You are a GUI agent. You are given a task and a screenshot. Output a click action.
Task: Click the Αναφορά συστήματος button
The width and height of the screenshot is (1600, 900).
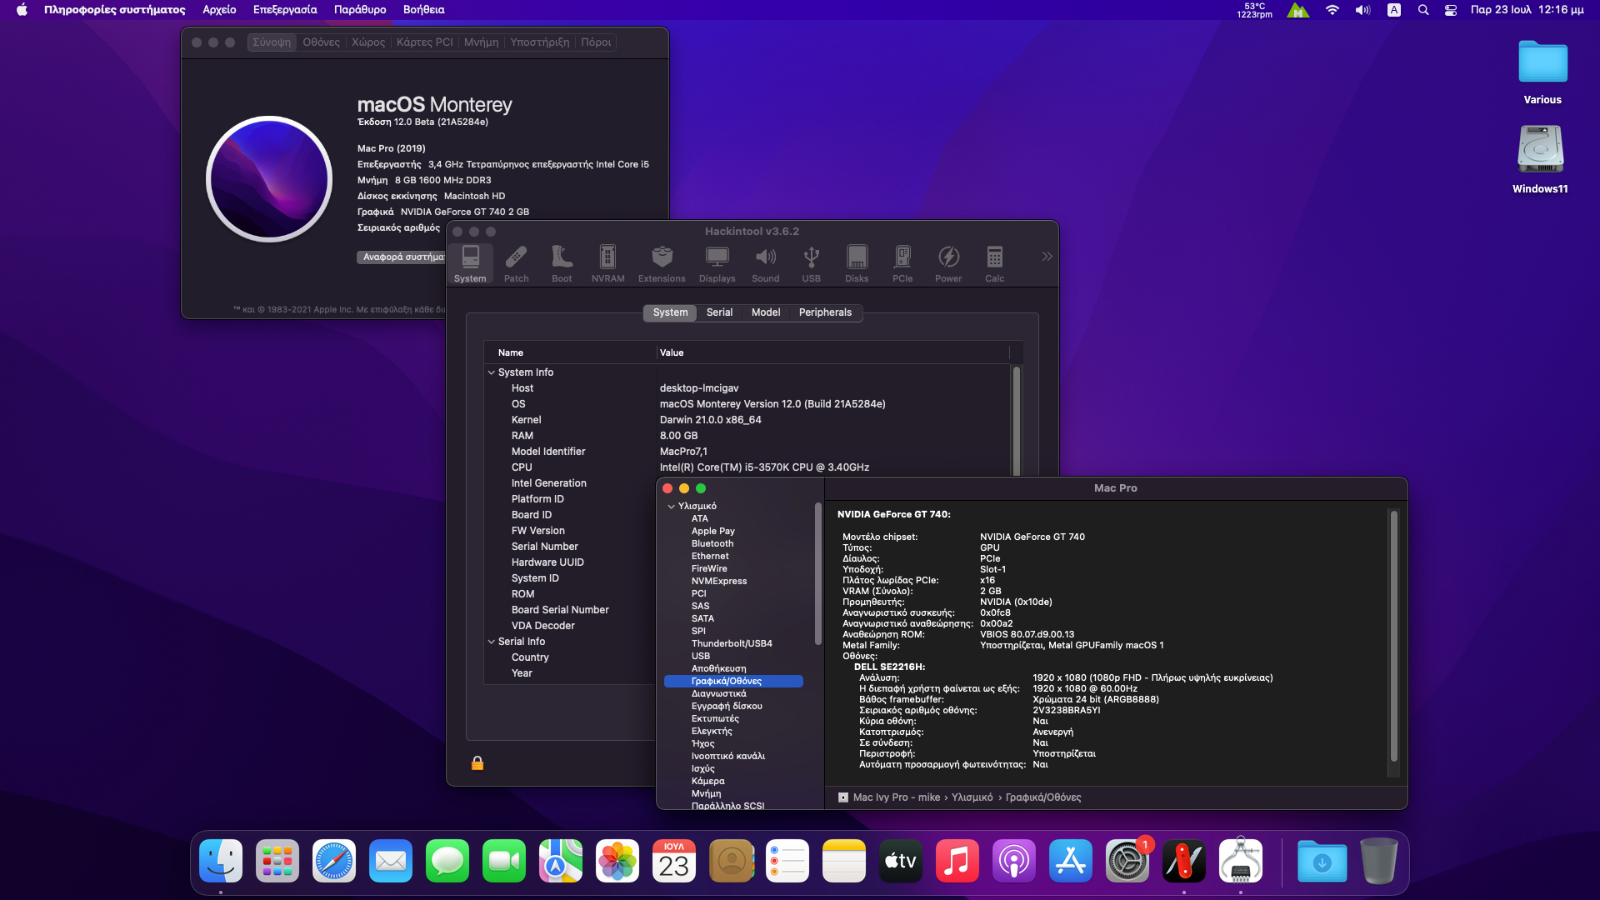coord(403,257)
